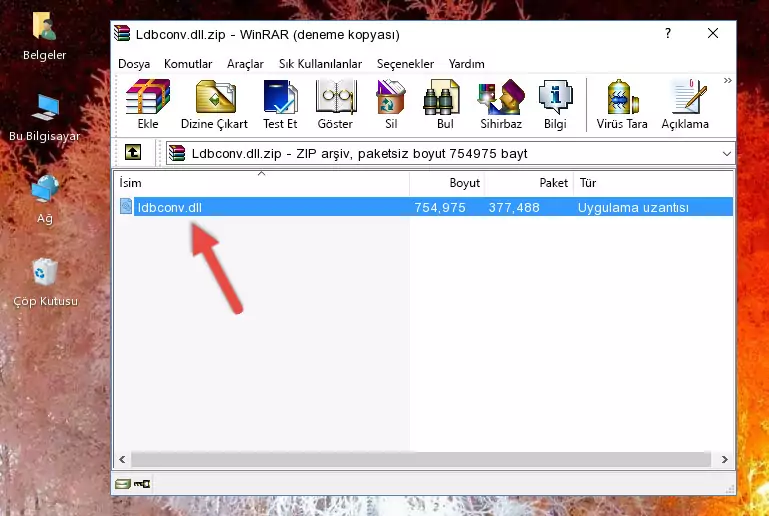The width and height of the screenshot is (769, 516).
Task: Click the Uygulama uzantısı type cell
Action: coord(633,207)
